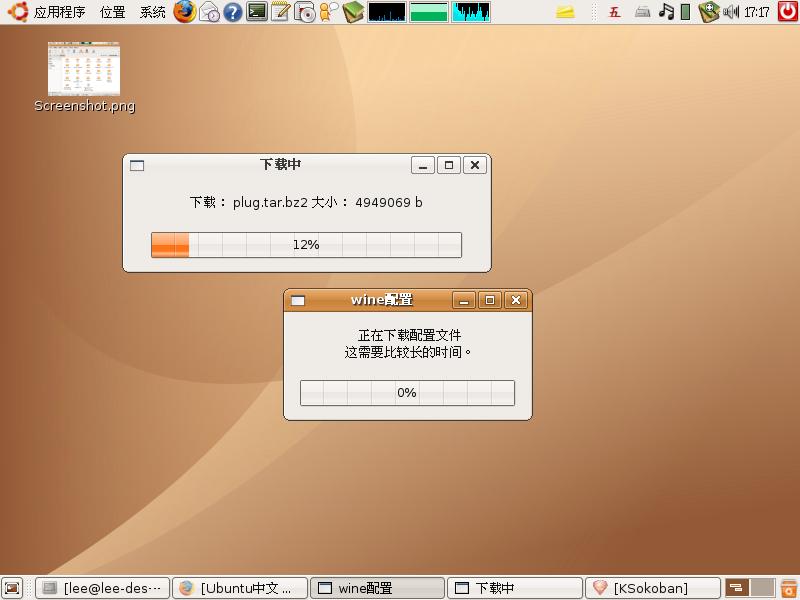Viewport: 800px width, 600px height.
Task: Open the trash icon in the bottom panel
Action: pyautogui.click(x=788, y=588)
